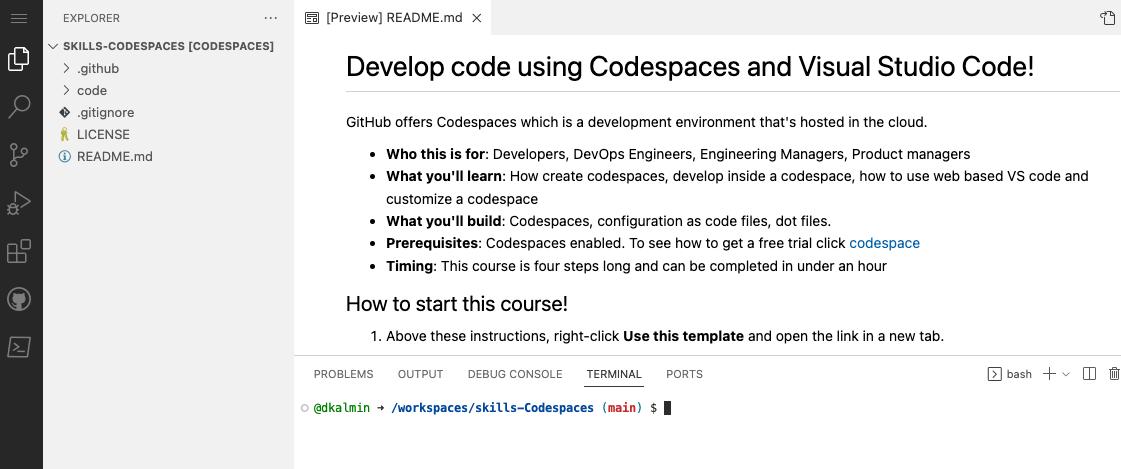Switch to the PROBLEMS tab
This screenshot has width=1121, height=469.
pyautogui.click(x=343, y=374)
